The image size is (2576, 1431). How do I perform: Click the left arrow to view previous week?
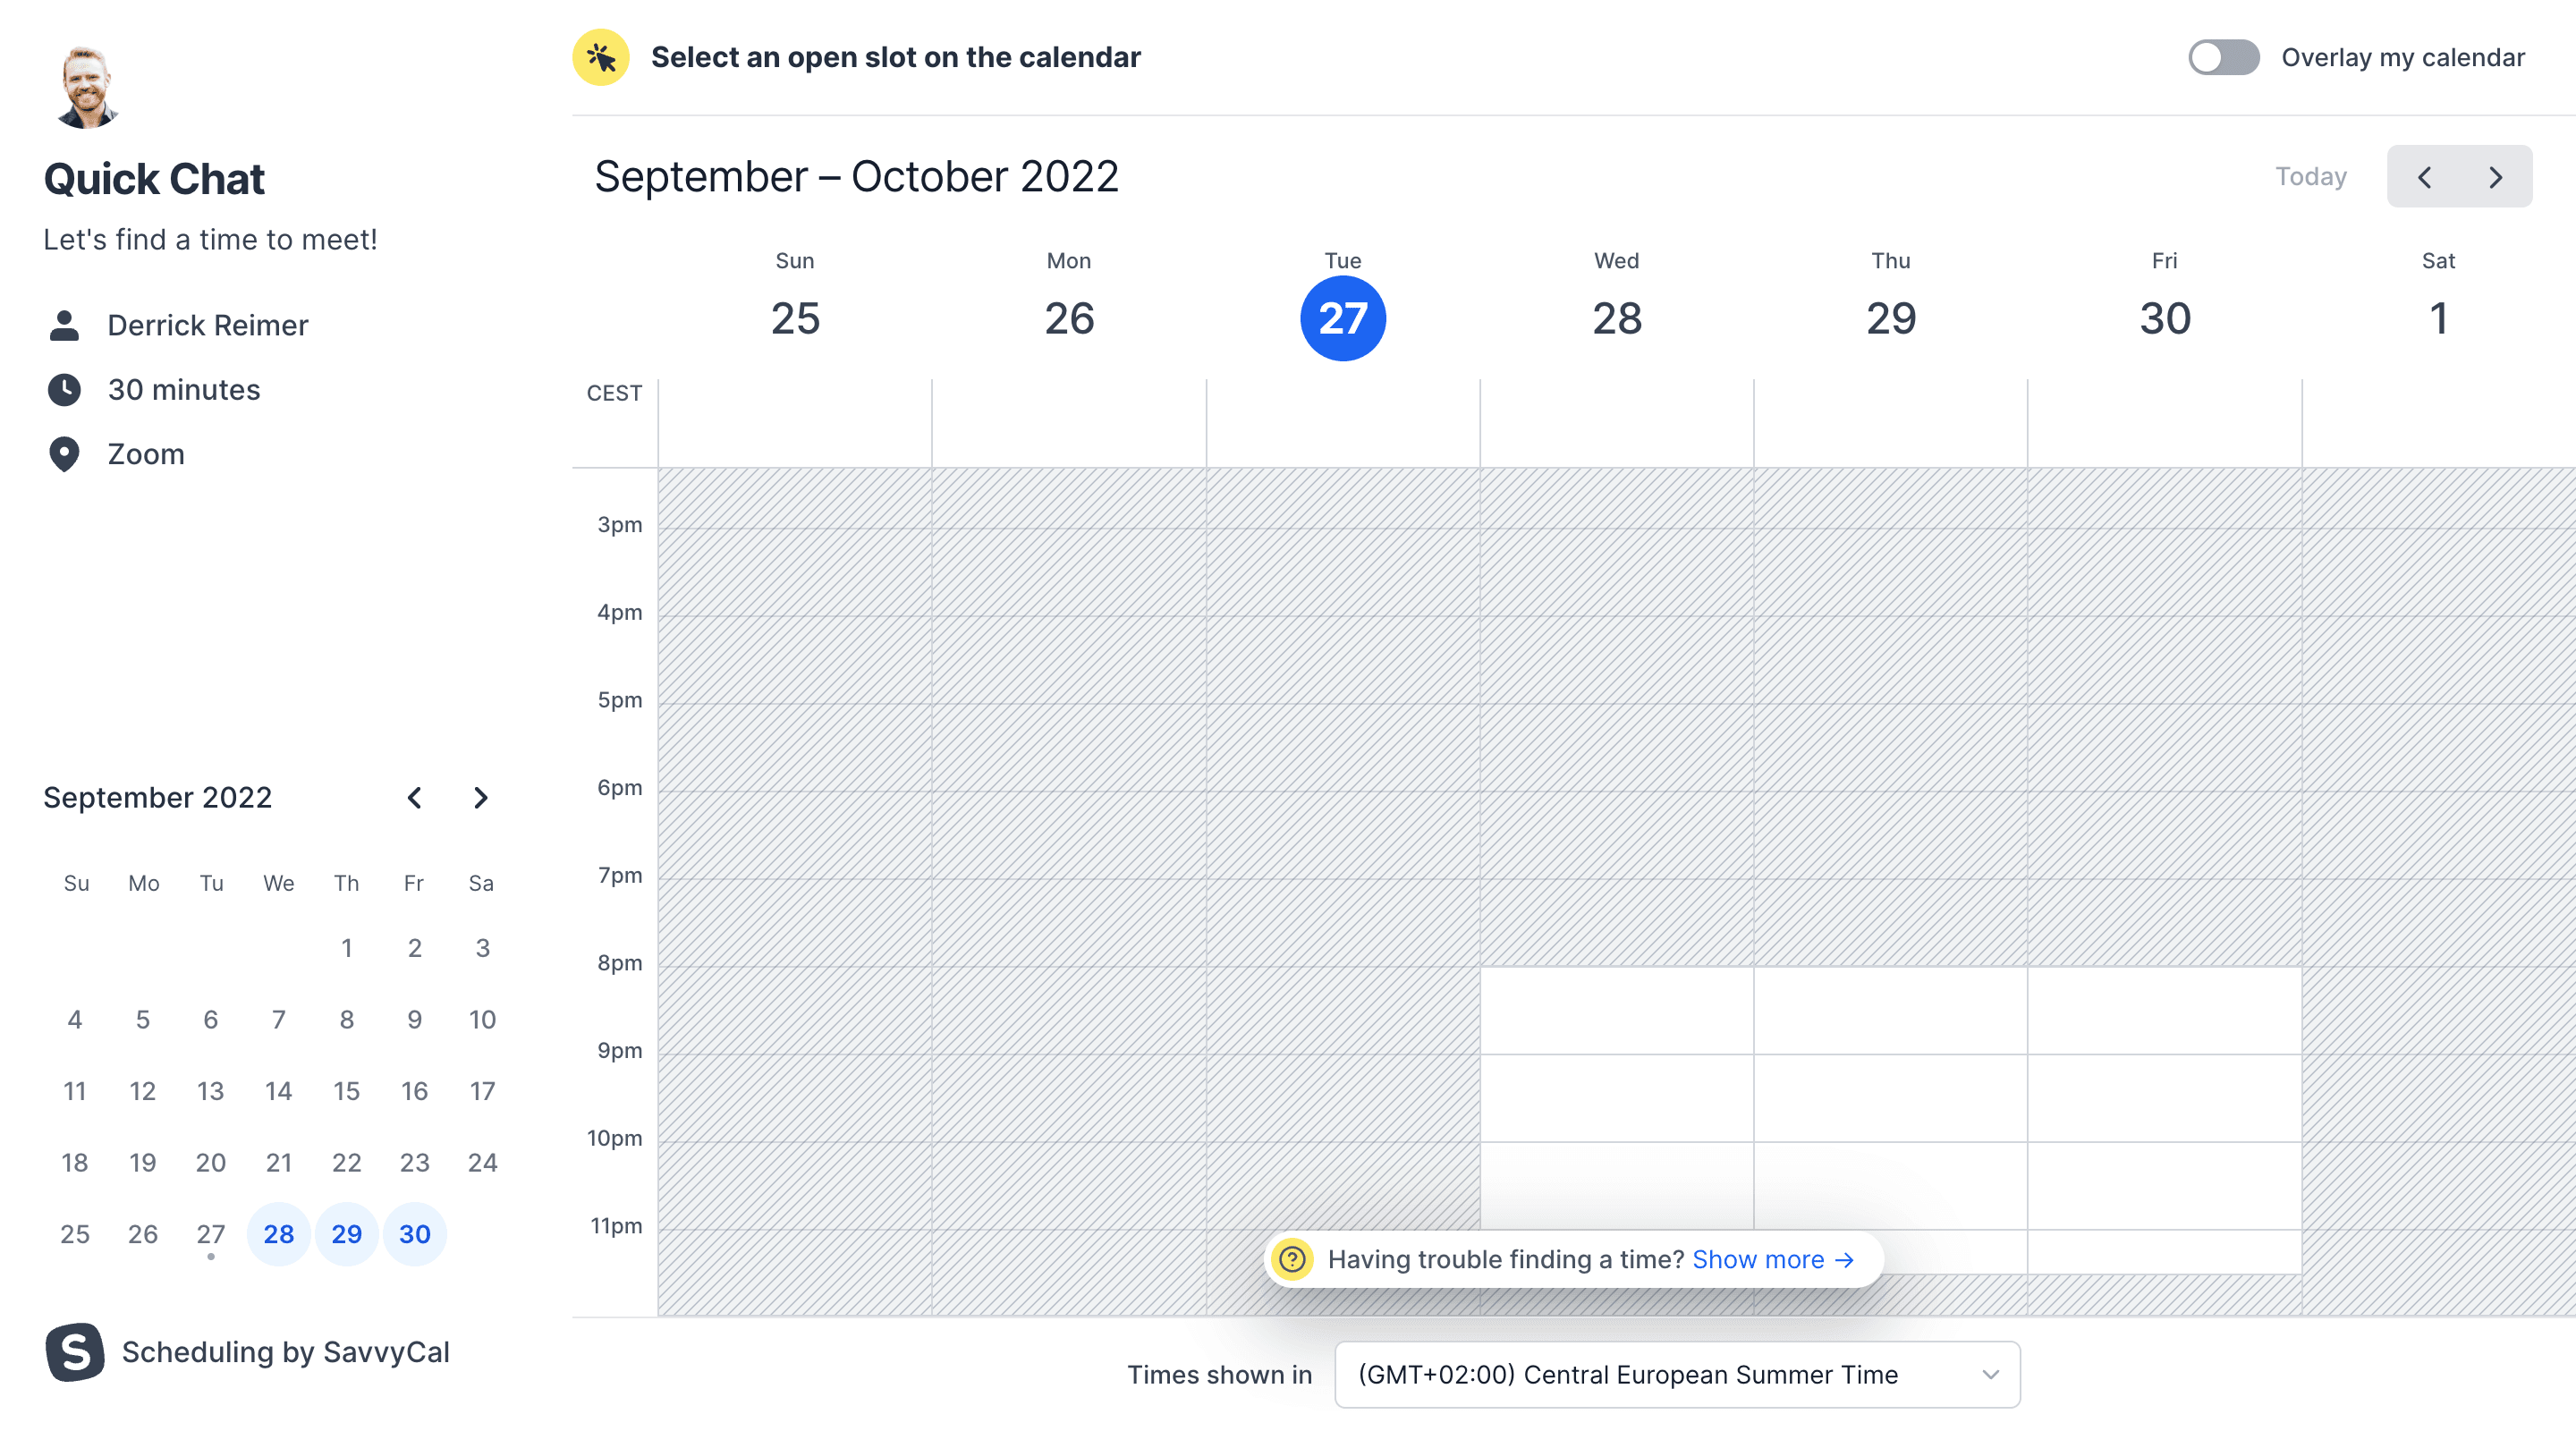pyautogui.click(x=2426, y=176)
